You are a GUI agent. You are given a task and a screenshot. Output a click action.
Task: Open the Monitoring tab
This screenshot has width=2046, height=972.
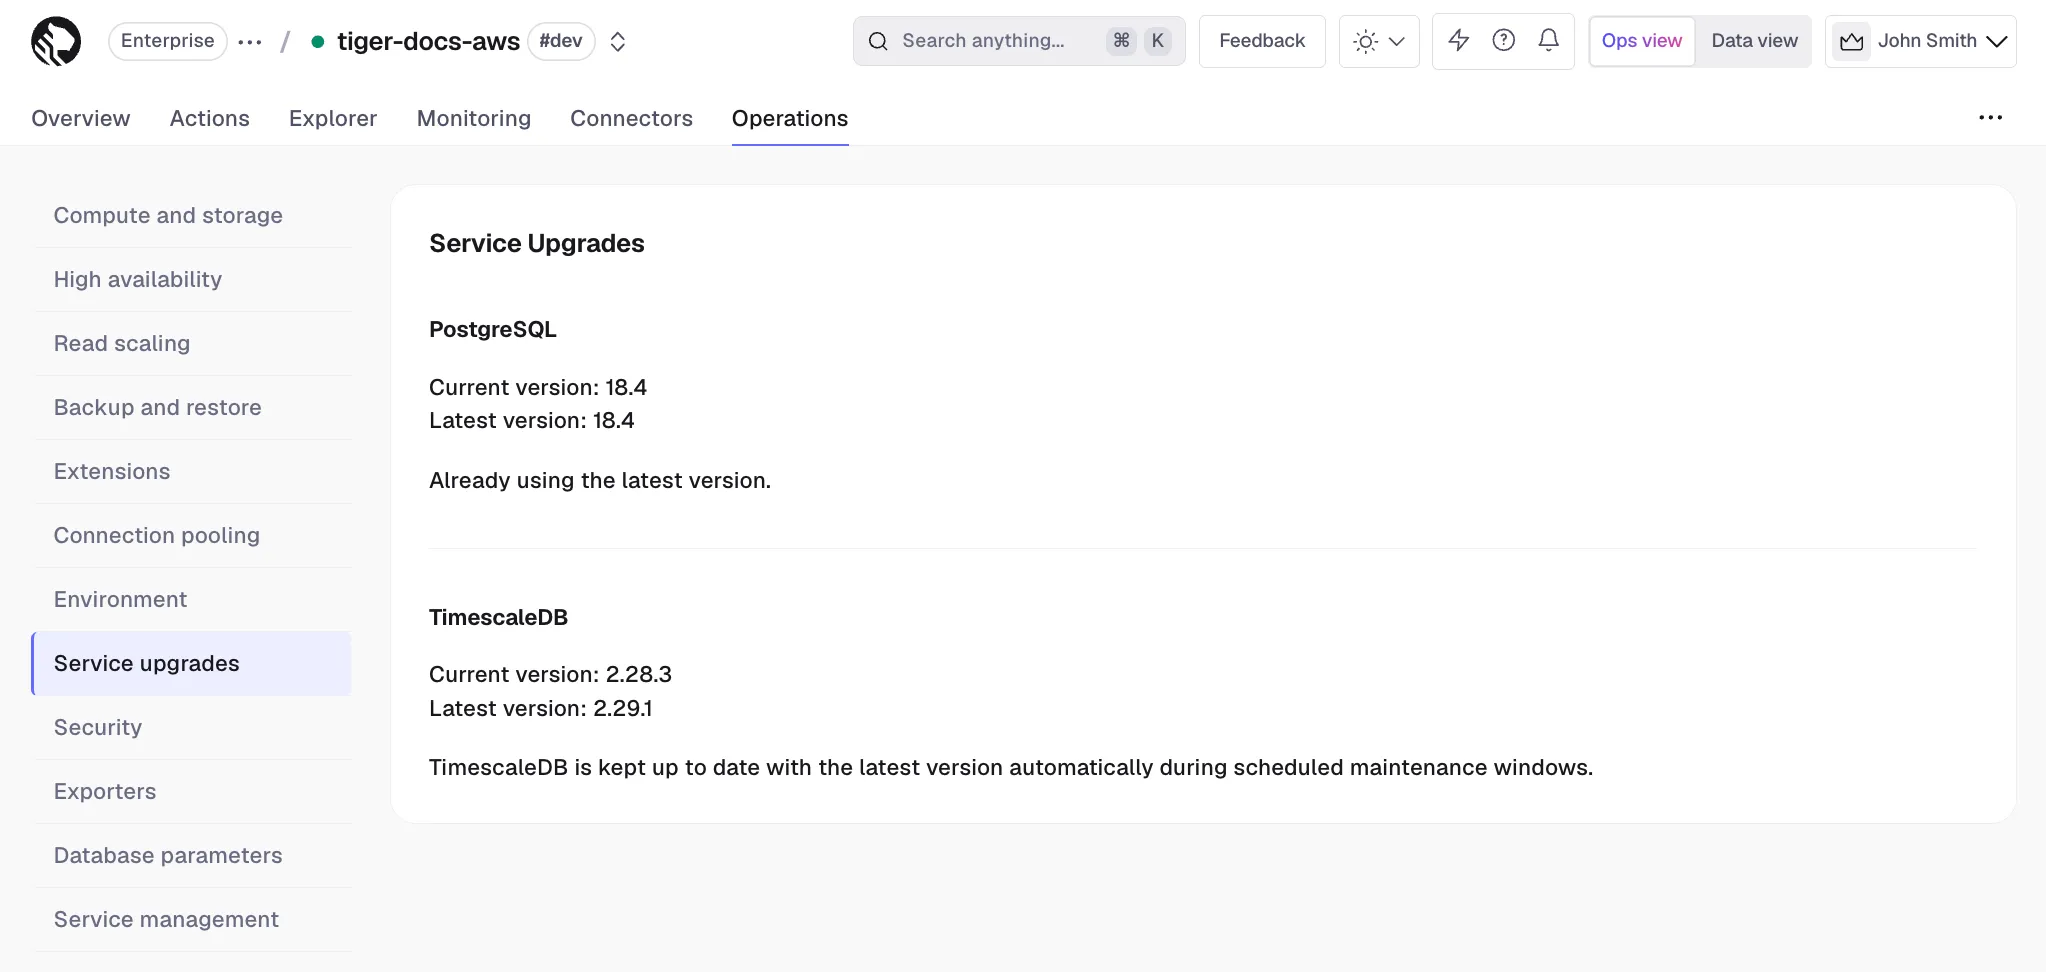point(474,118)
